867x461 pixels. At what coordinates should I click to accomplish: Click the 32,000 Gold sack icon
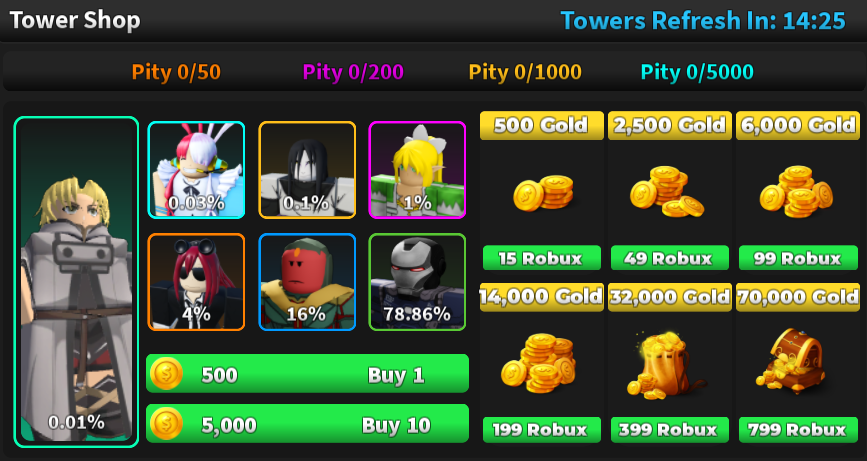[x=667, y=365]
